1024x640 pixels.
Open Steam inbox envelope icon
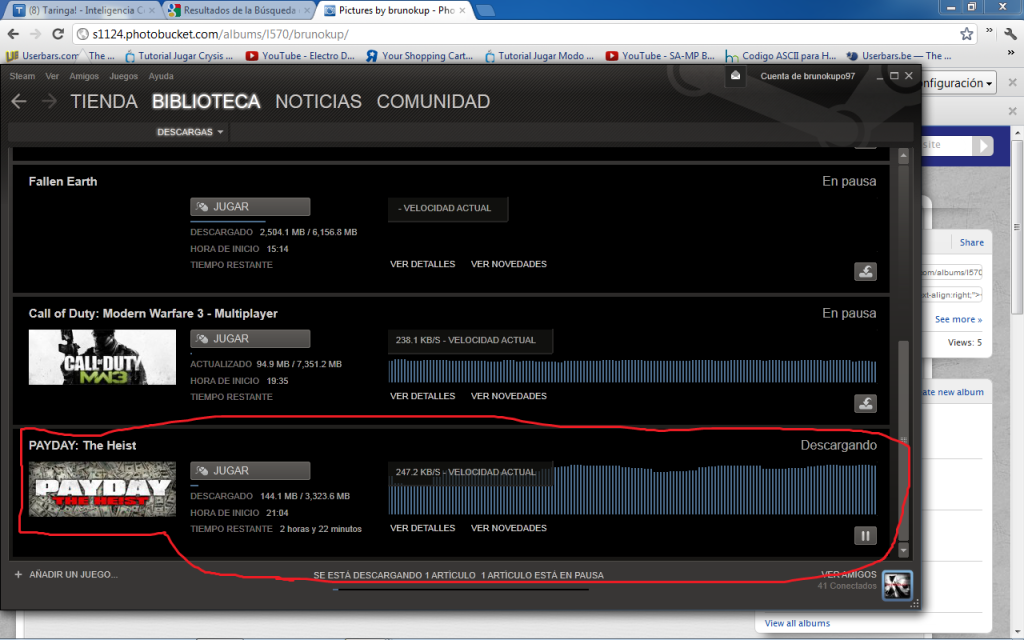pyautogui.click(x=735, y=76)
